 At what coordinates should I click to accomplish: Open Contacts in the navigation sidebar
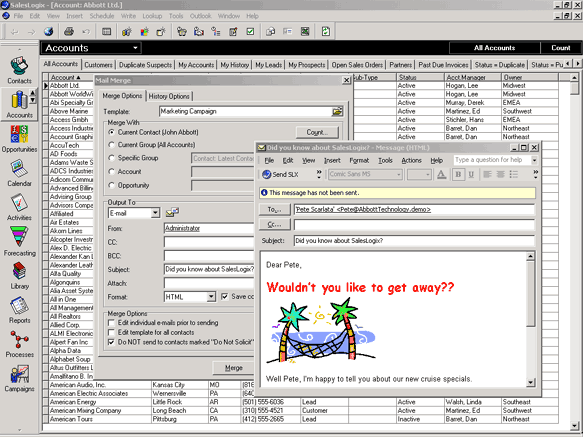click(19, 70)
